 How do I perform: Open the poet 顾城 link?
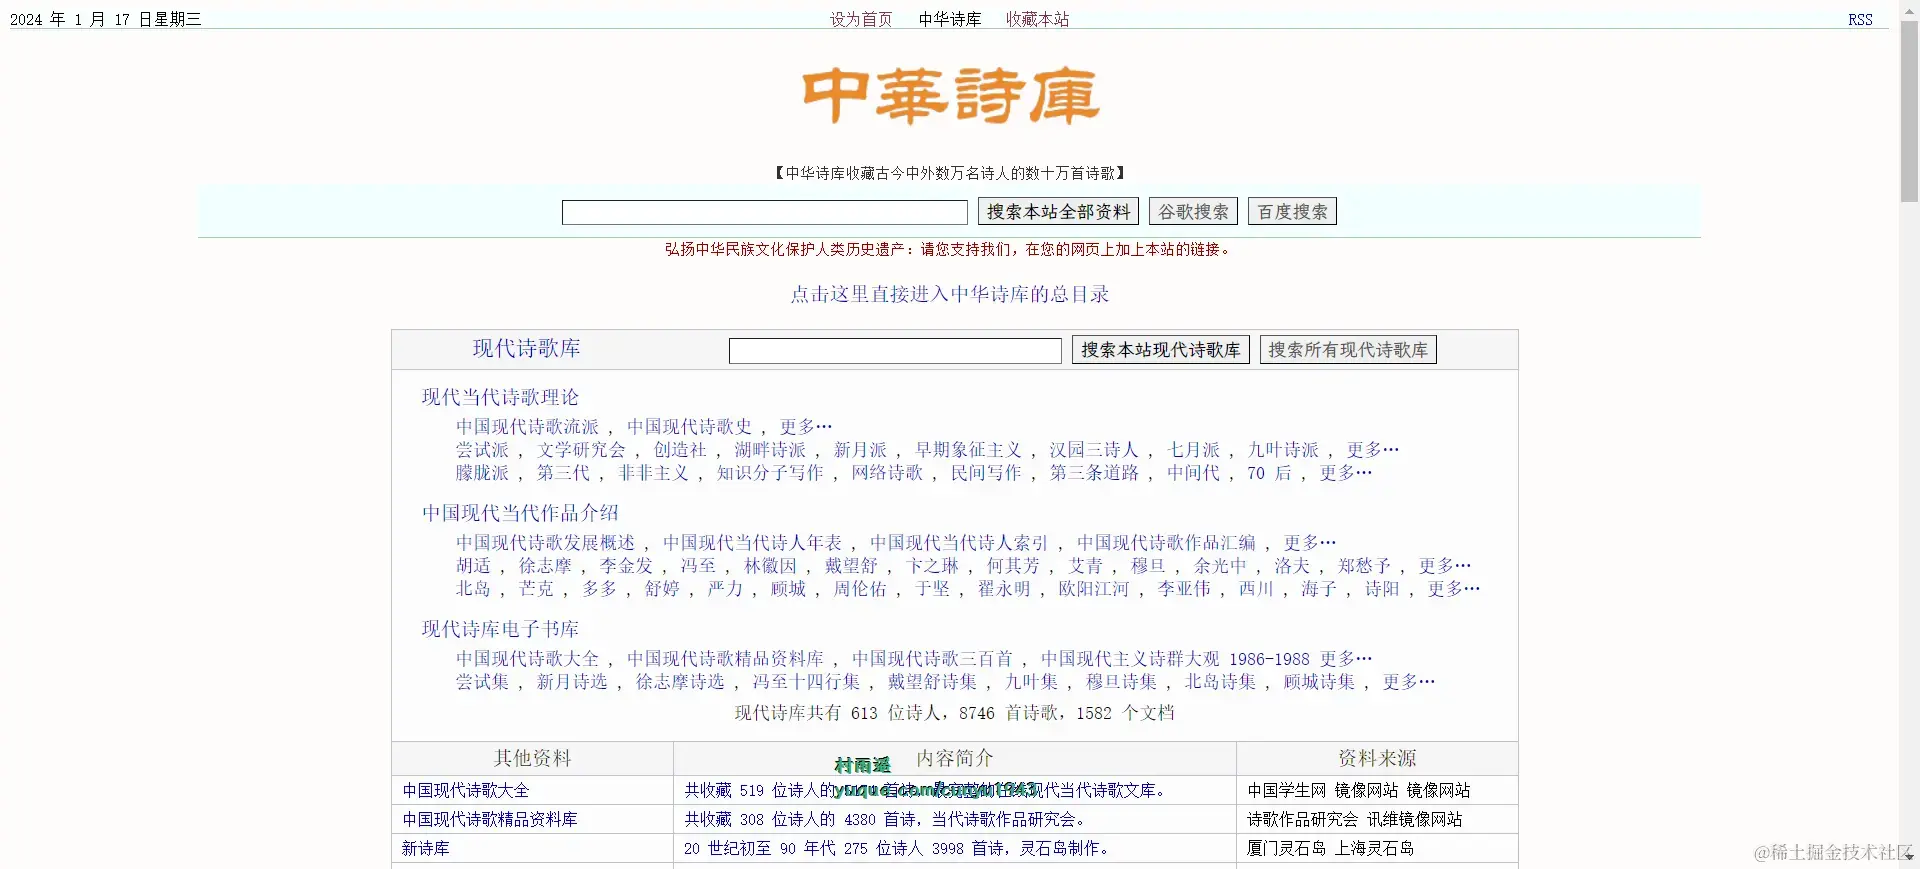pyautogui.click(x=788, y=589)
